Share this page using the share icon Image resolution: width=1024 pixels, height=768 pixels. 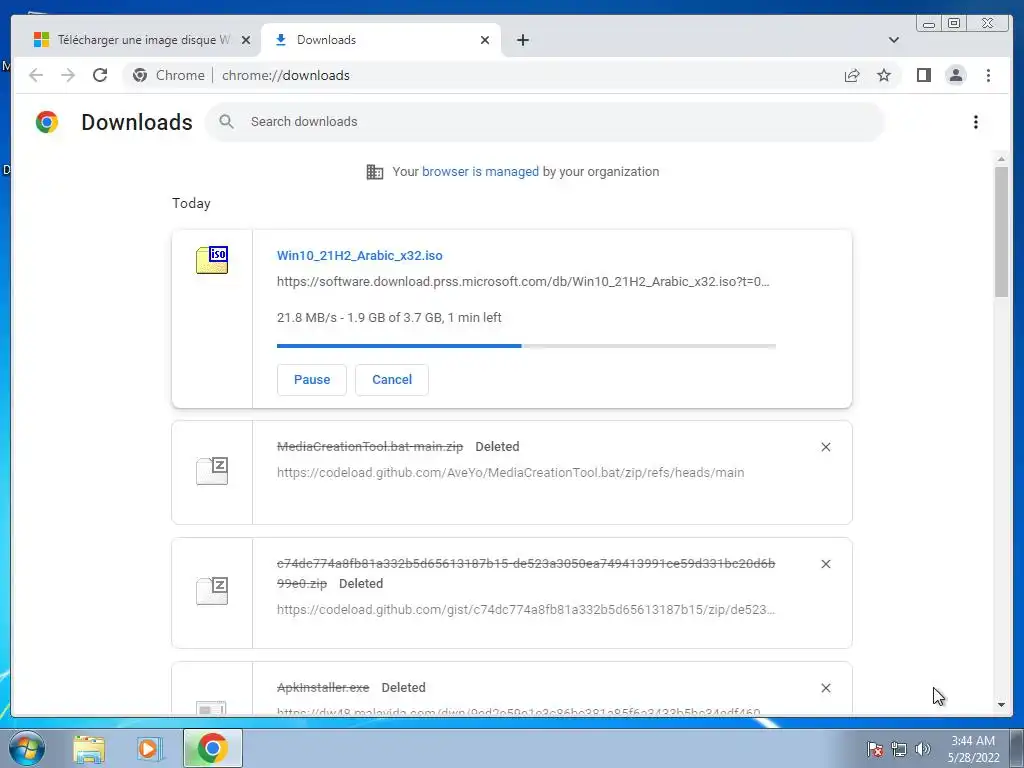[x=852, y=75]
